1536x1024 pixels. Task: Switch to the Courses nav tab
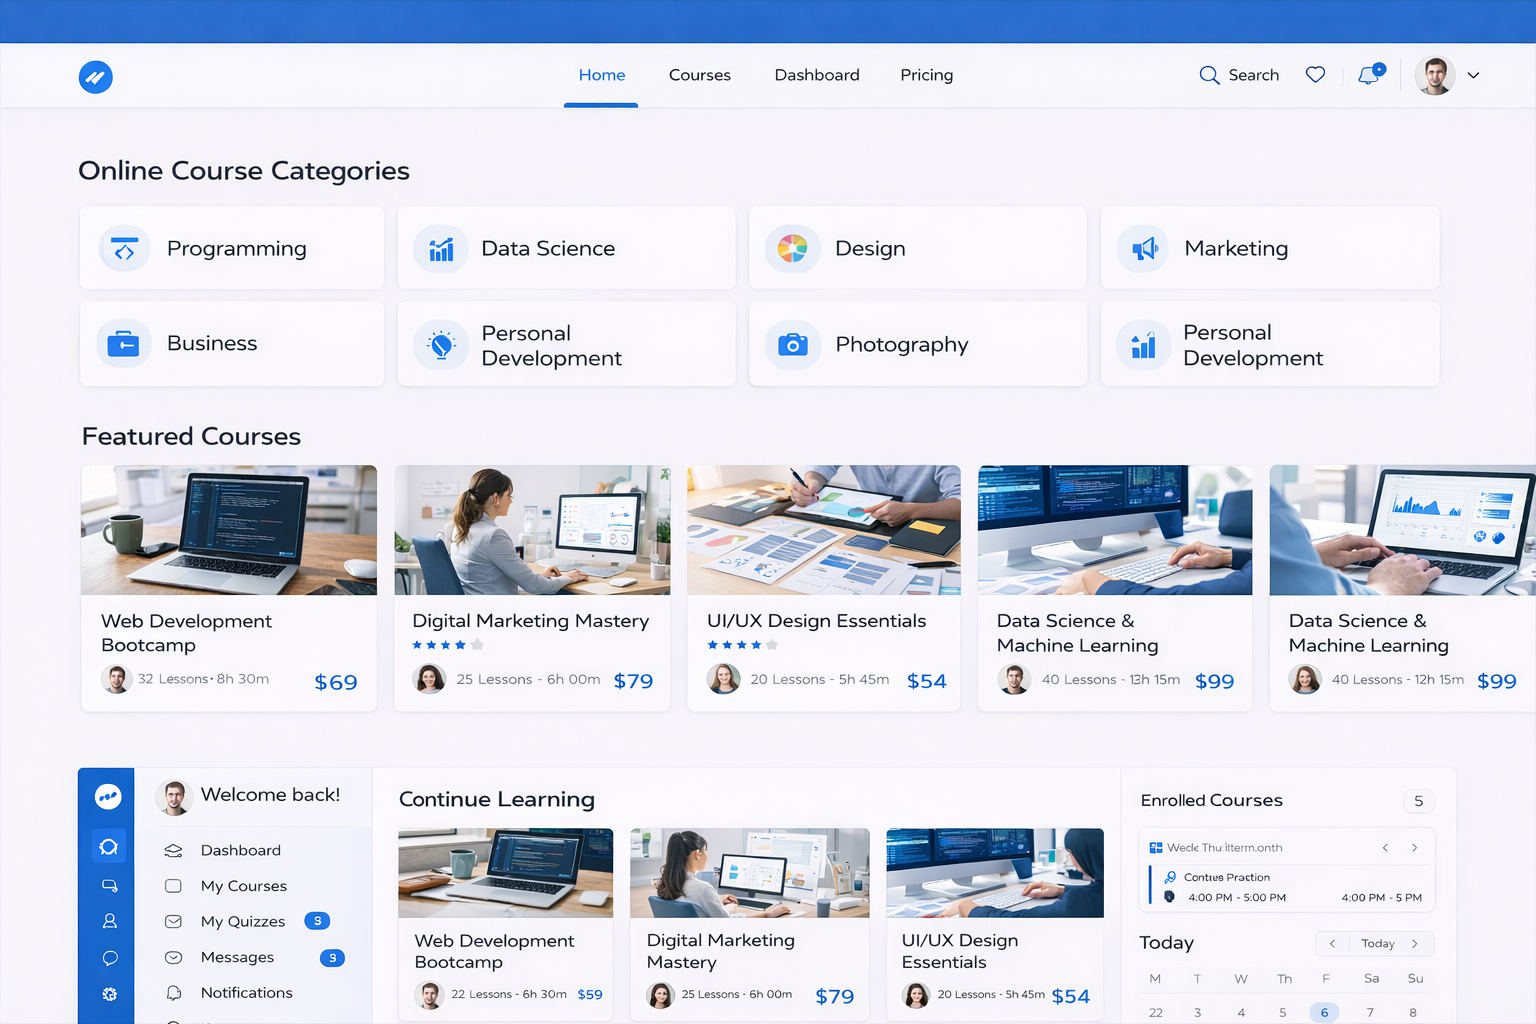(x=699, y=75)
